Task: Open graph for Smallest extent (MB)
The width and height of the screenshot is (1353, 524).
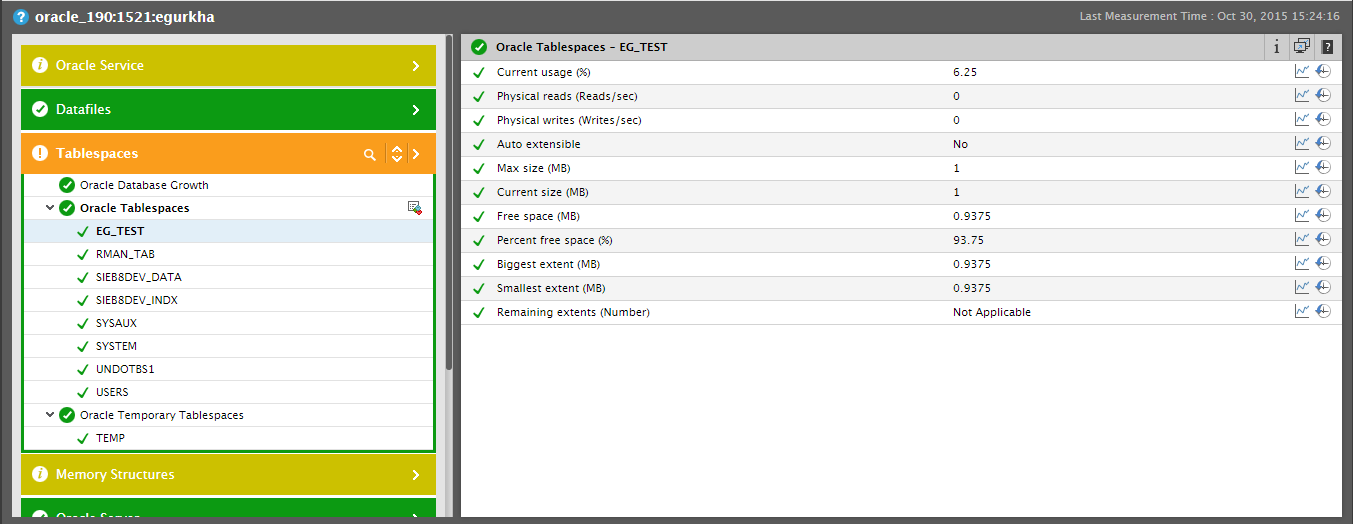Action: click(1301, 287)
